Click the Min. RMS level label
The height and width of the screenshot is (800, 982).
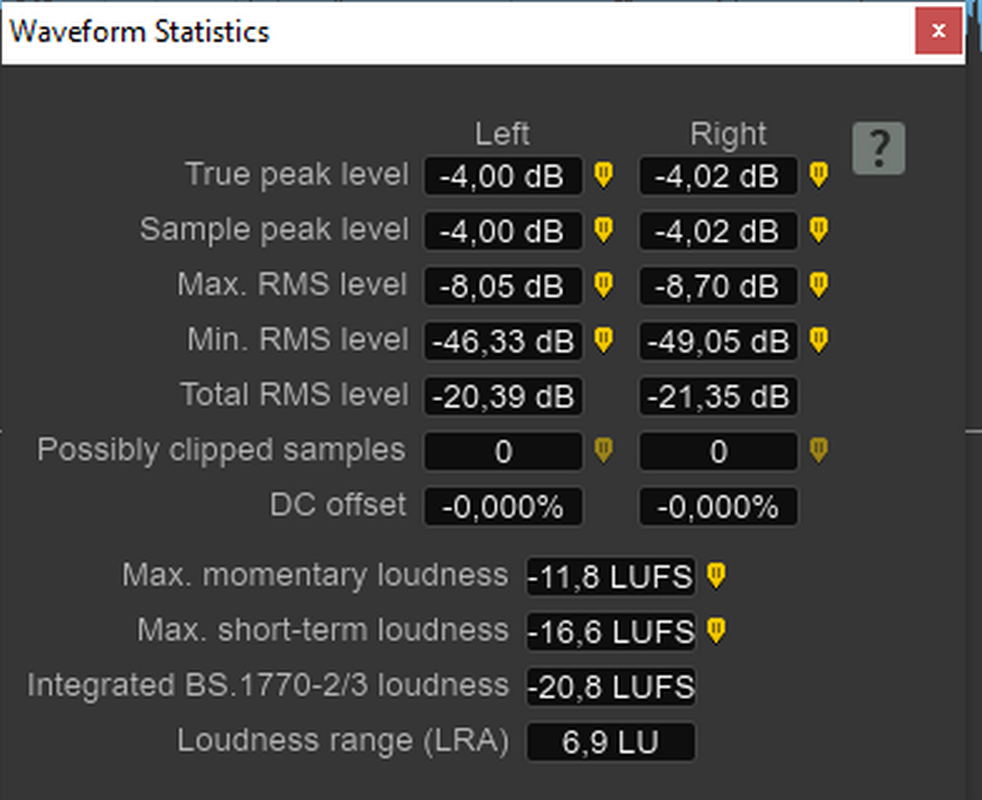tap(297, 340)
